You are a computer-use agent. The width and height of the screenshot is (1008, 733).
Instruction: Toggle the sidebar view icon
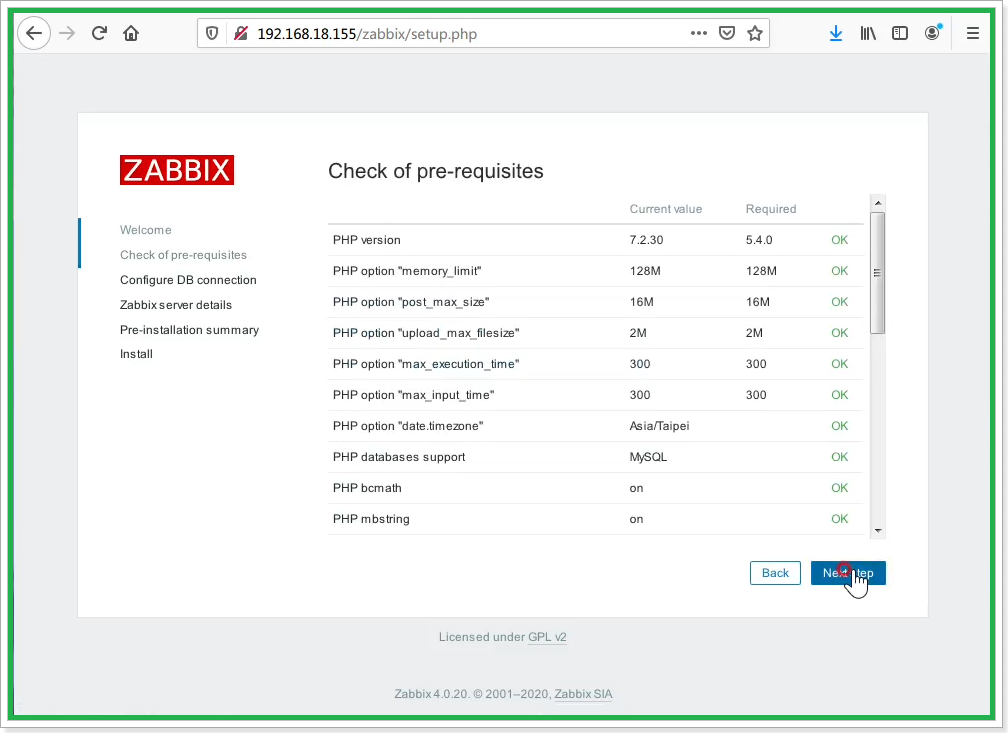point(900,33)
